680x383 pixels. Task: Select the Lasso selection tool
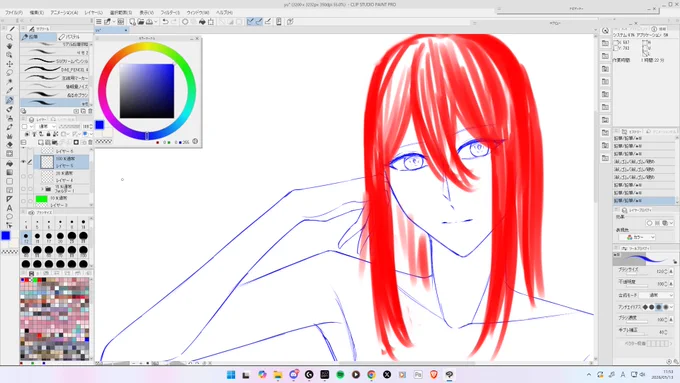tap(9, 73)
